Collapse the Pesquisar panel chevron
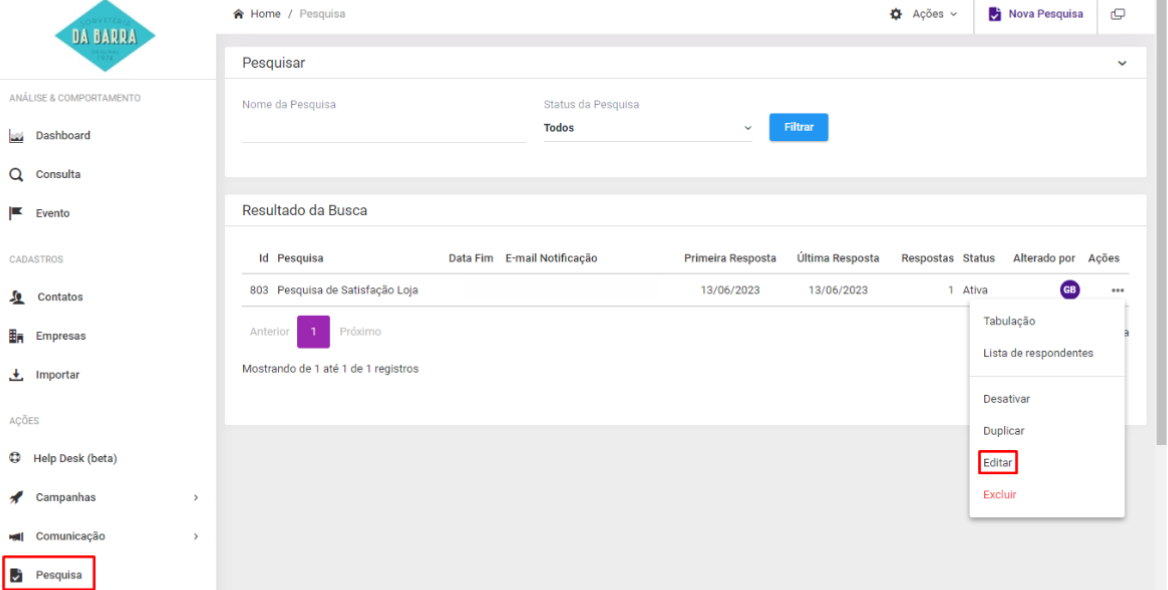This screenshot has height=590, width=1168. [x=1122, y=64]
